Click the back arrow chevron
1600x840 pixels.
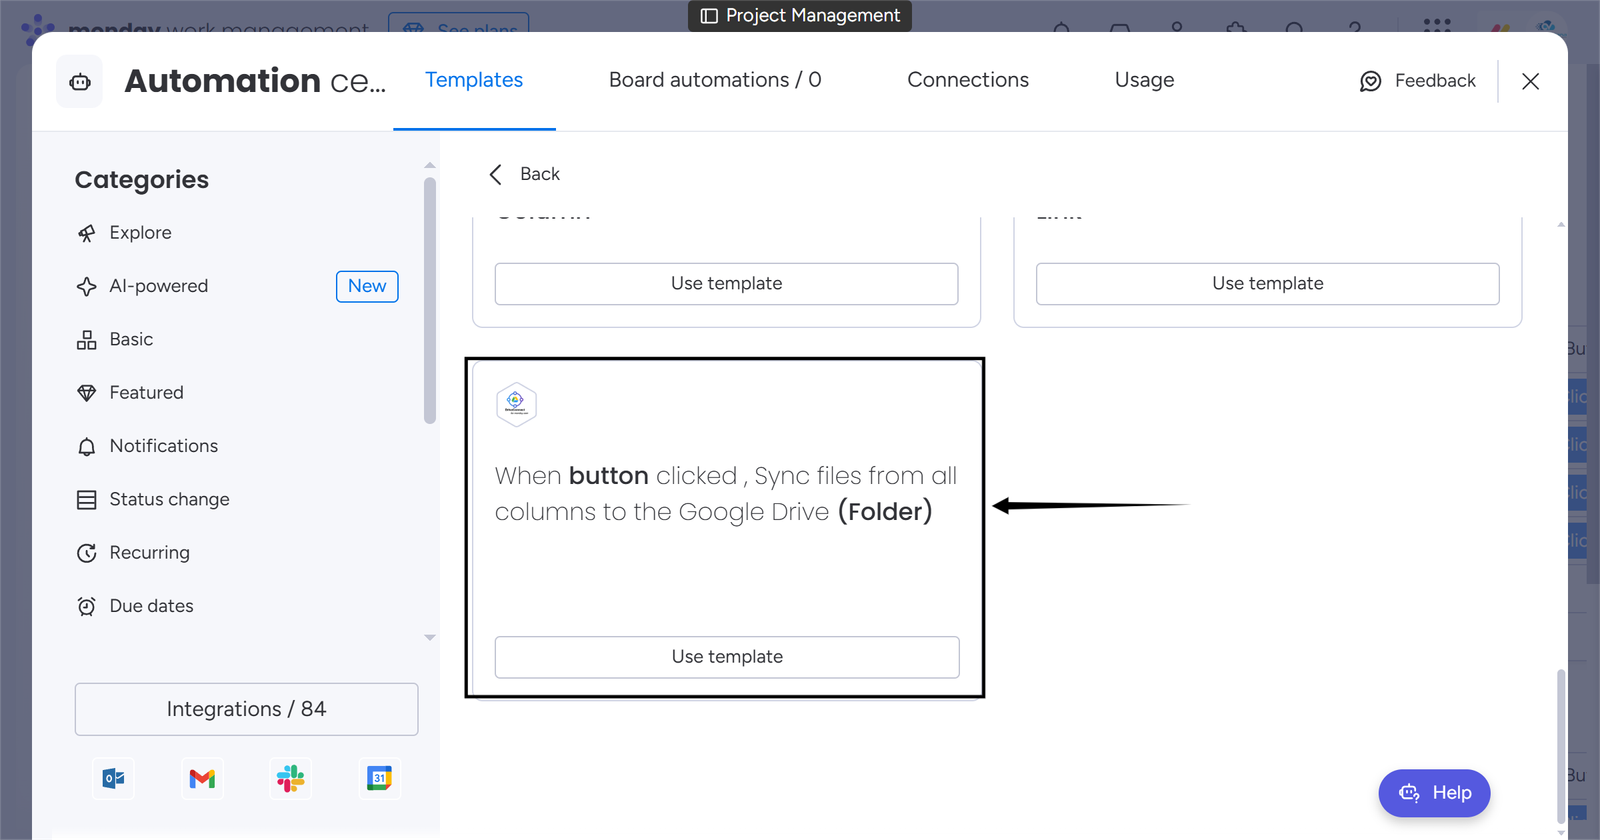(x=495, y=174)
